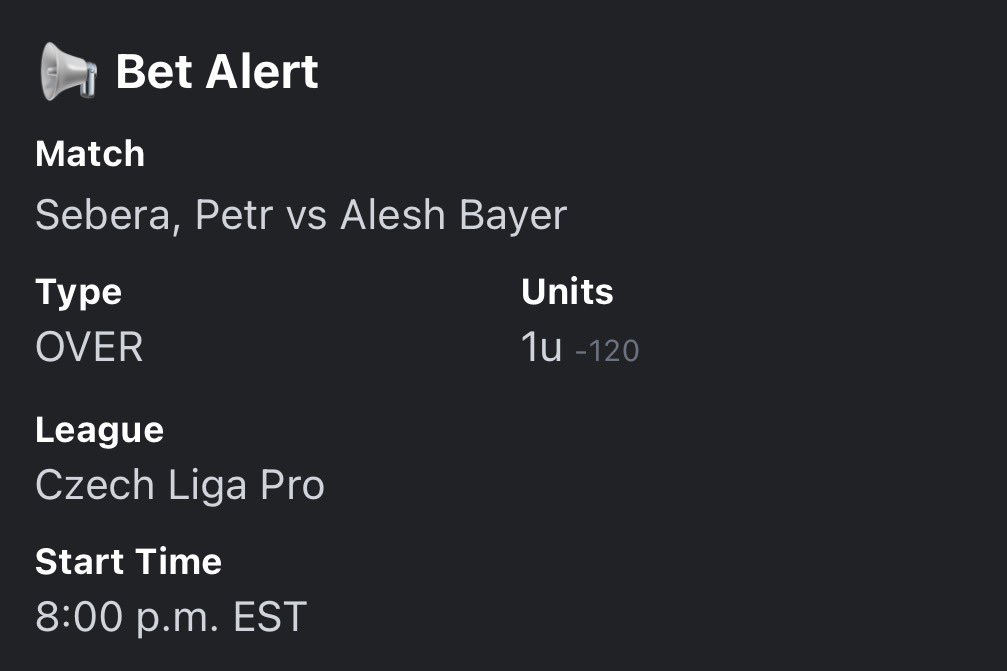
Task: Select the OVER bet type value
Action: [89, 348]
